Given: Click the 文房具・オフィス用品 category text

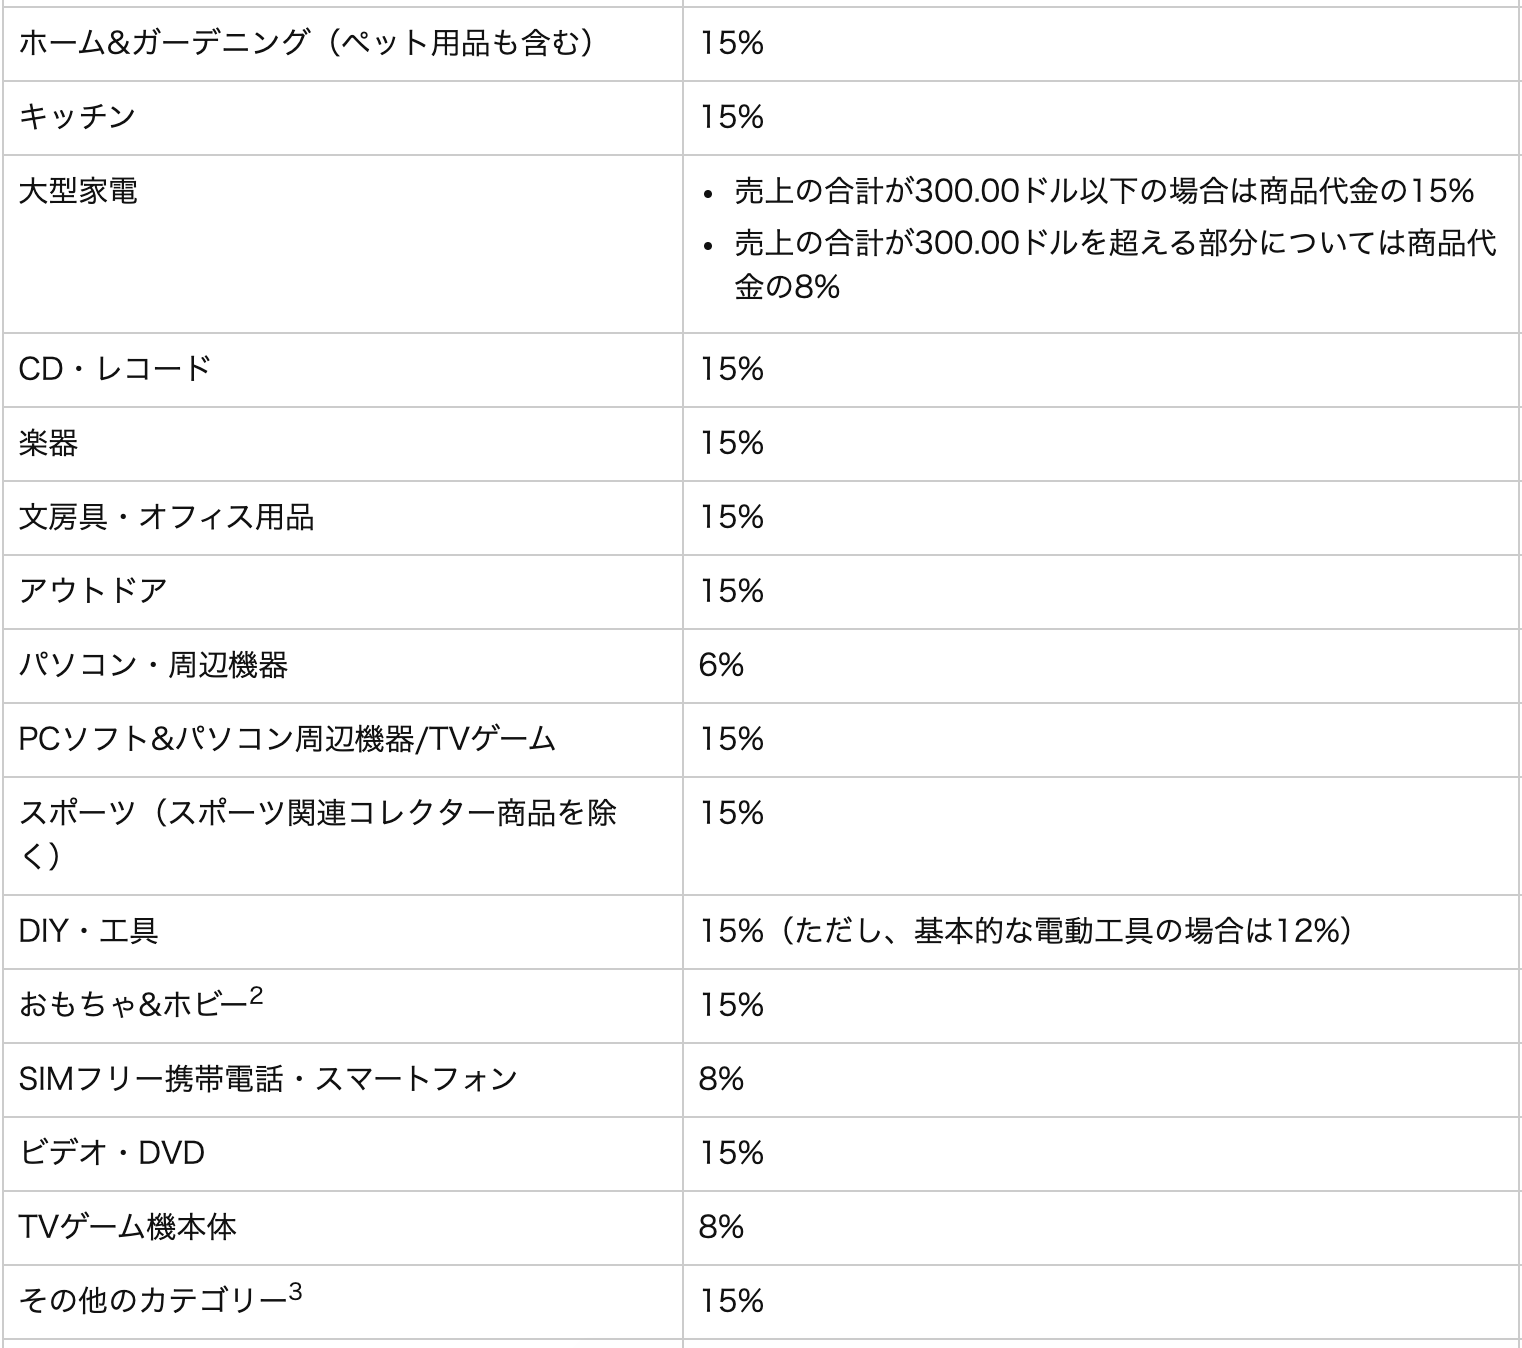Looking at the screenshot, I should coord(166,517).
